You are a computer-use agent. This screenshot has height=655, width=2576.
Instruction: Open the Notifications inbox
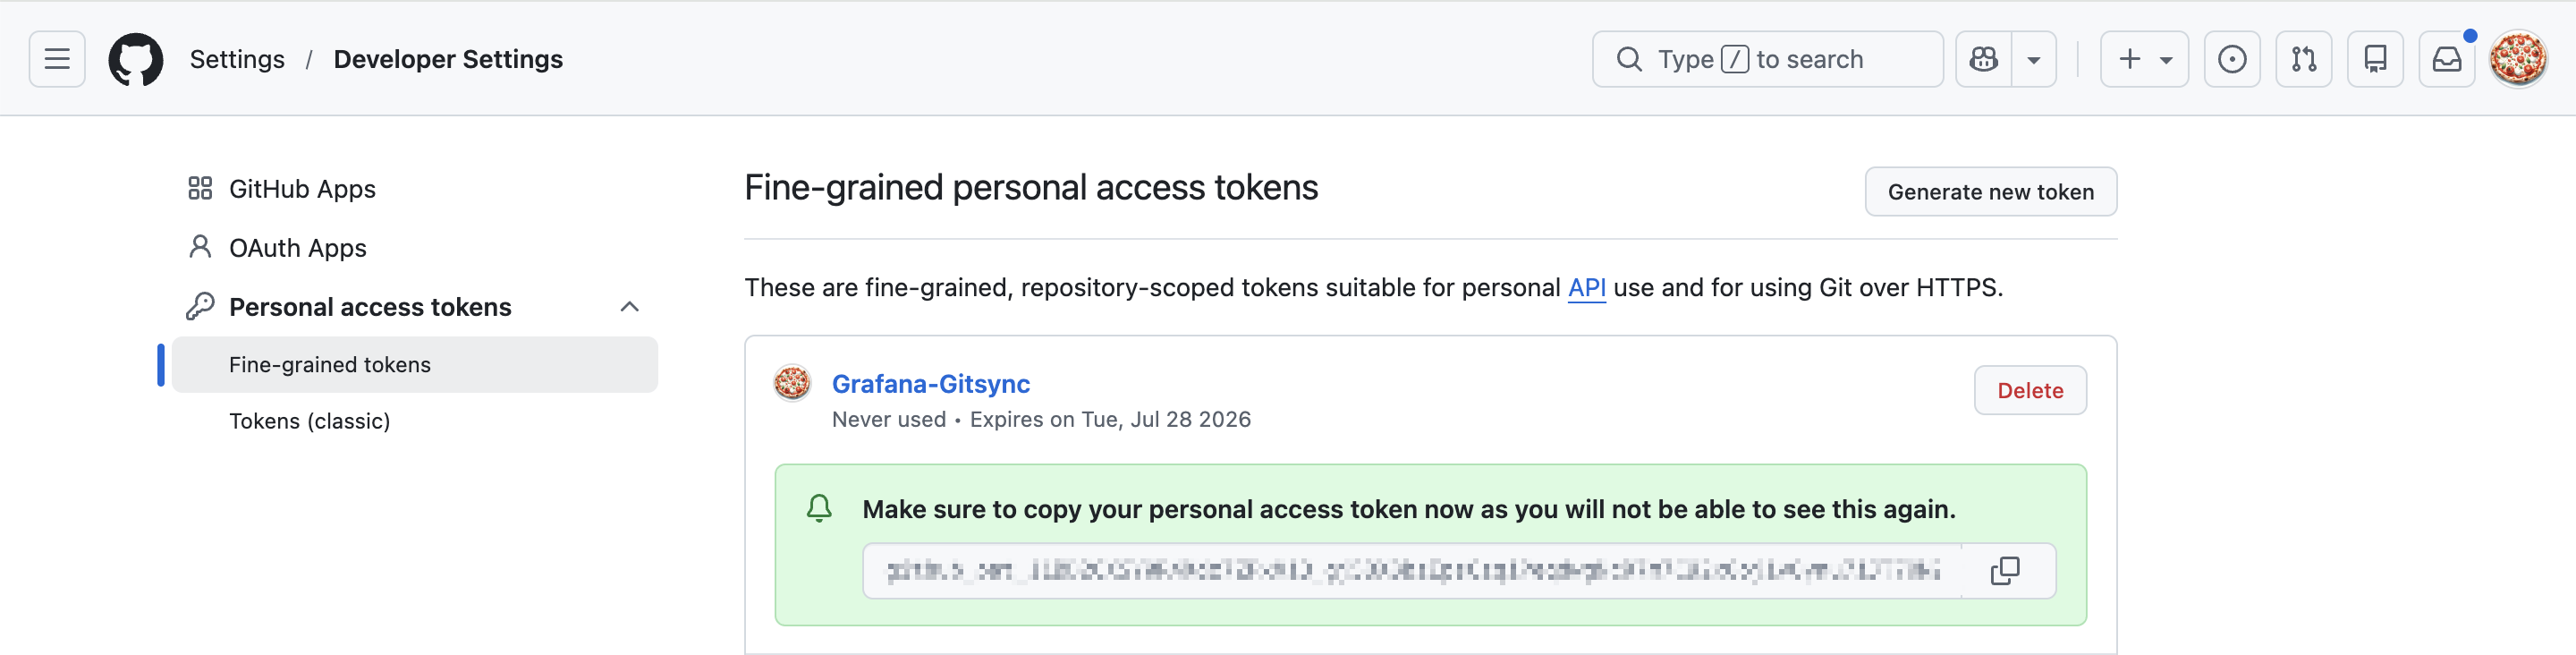(2447, 59)
